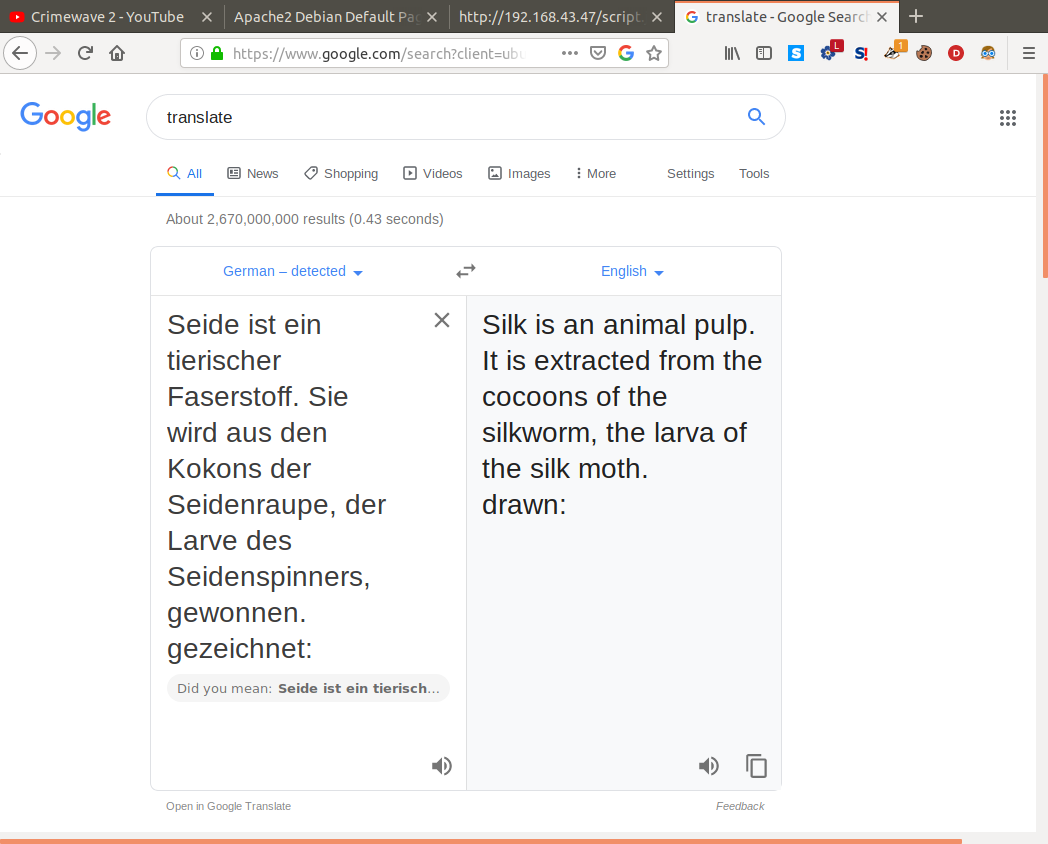Open search Tools
Viewport: 1048px width, 844px height.
[754, 174]
